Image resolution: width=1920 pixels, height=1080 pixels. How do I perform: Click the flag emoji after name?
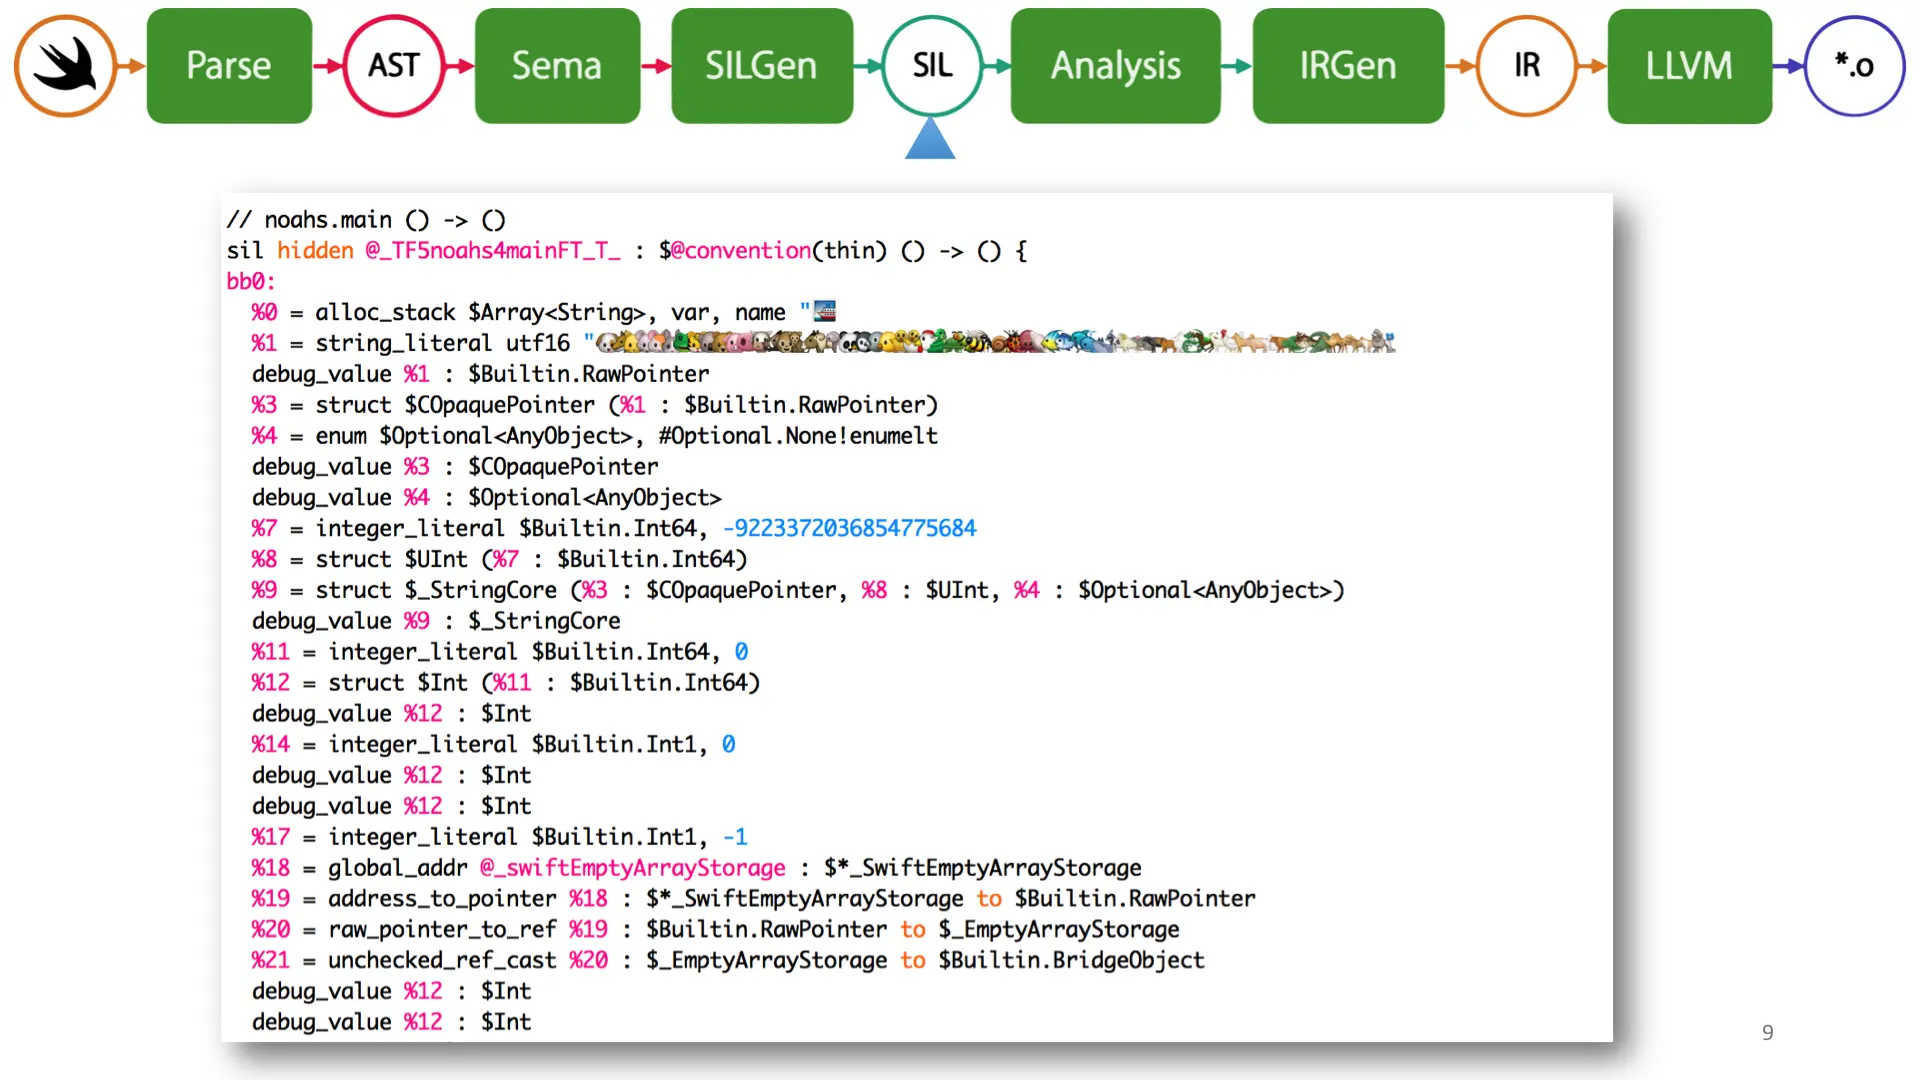click(825, 312)
